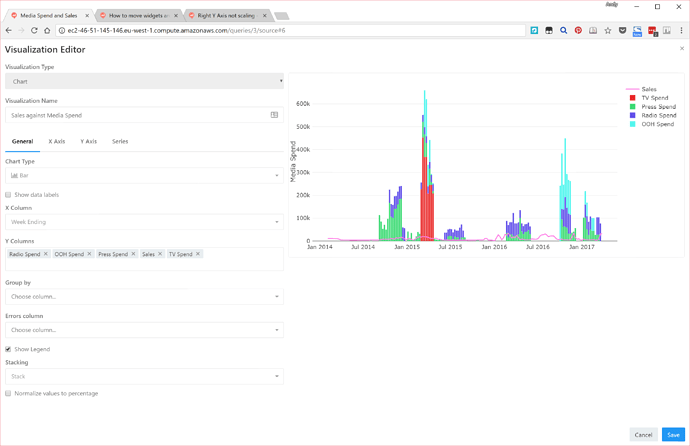Click the Cancel button

click(x=643, y=435)
